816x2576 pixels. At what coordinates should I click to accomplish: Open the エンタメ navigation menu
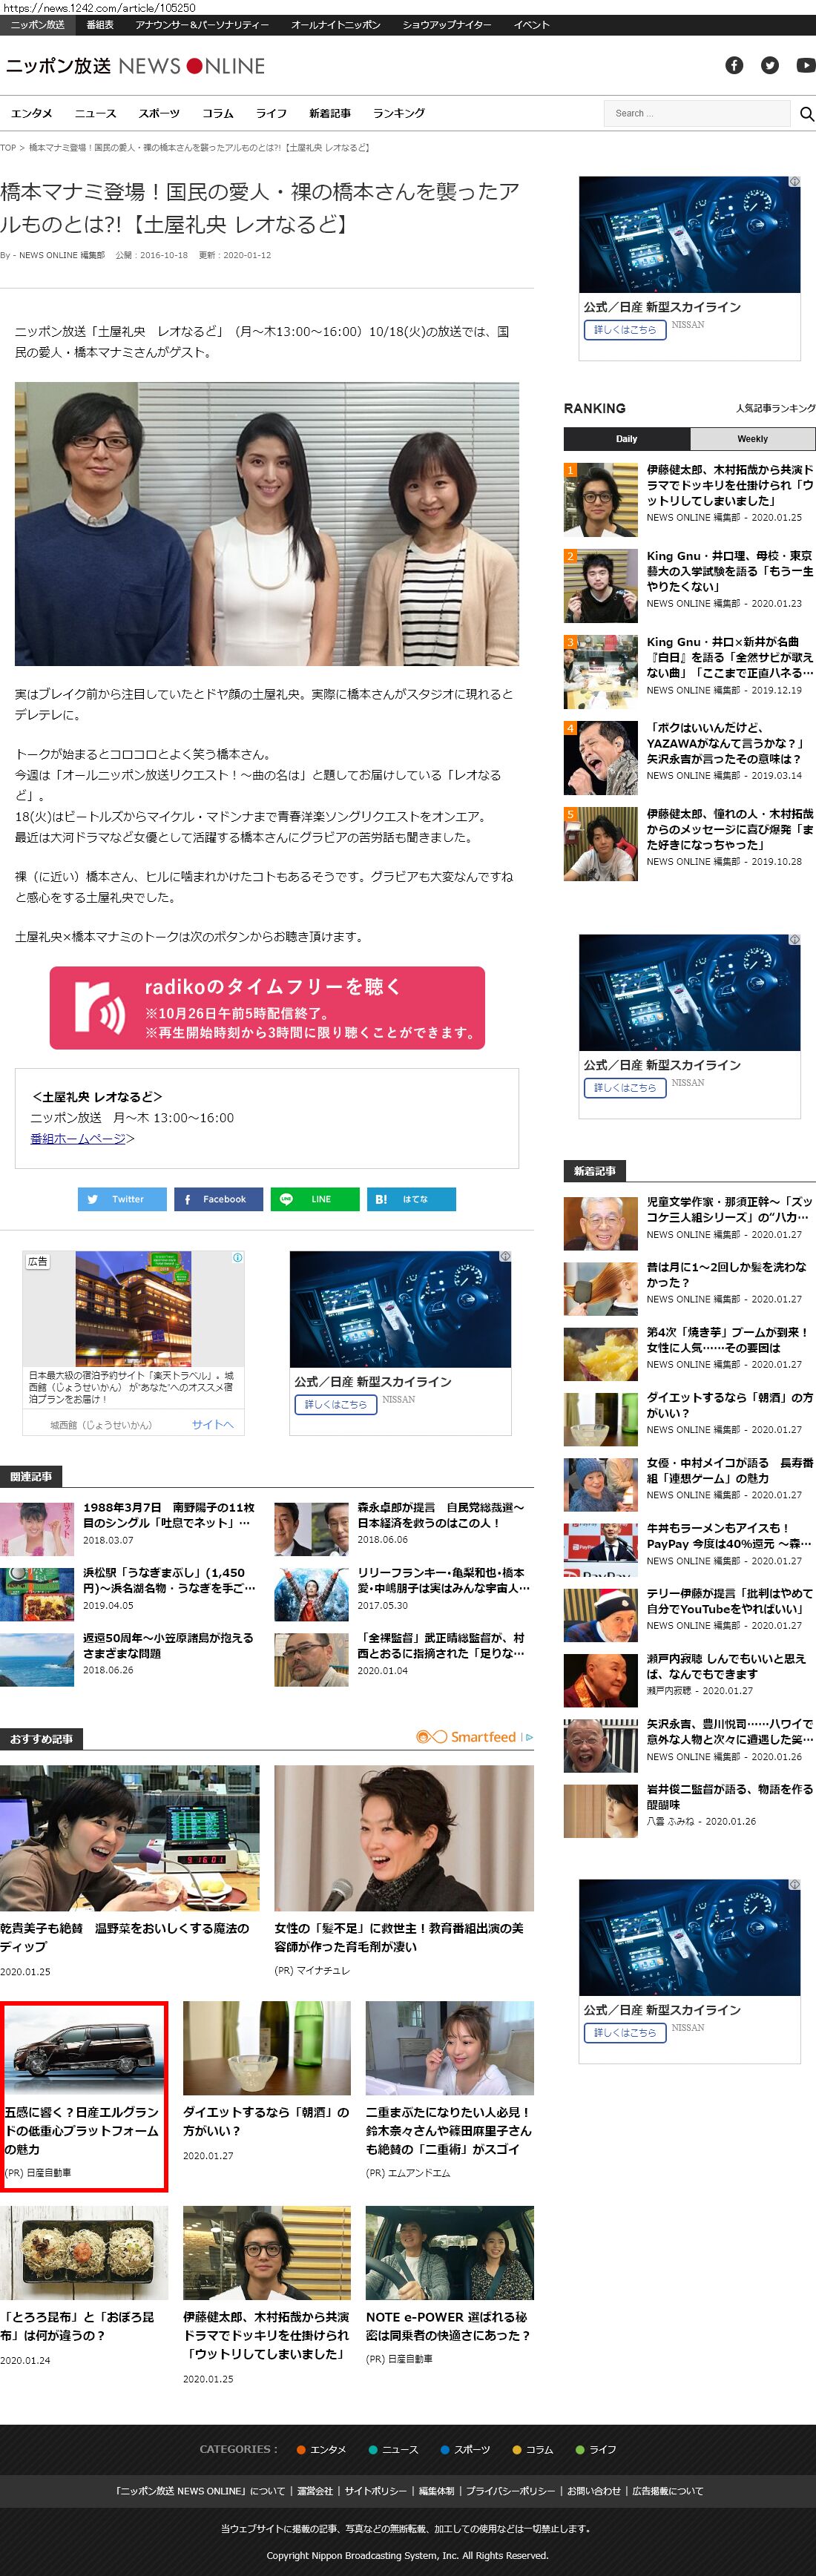(32, 114)
